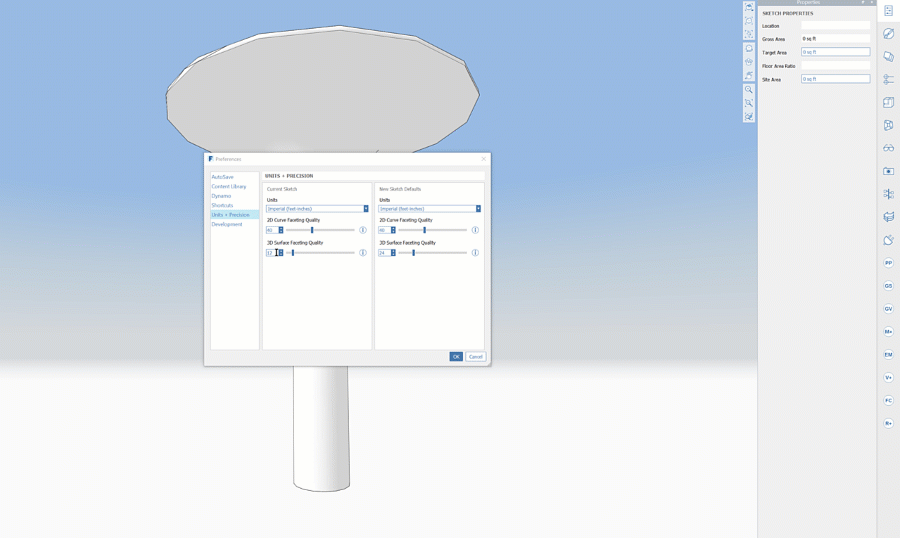This screenshot has width=900, height=538.
Task: Click Current Sketch 2D Curve Faceting spinner arrows
Action: [281, 230]
